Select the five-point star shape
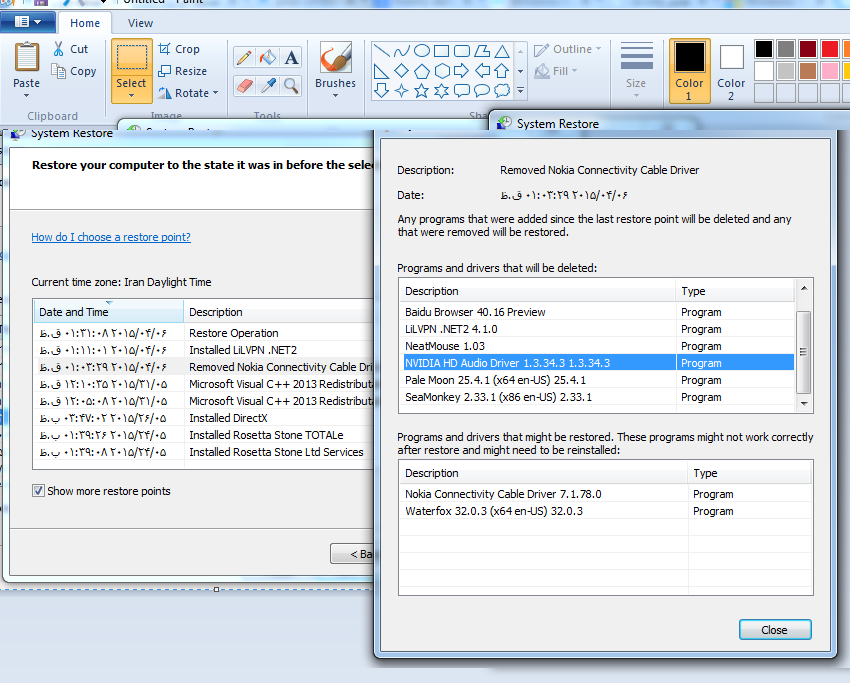The image size is (850, 683). (x=421, y=90)
